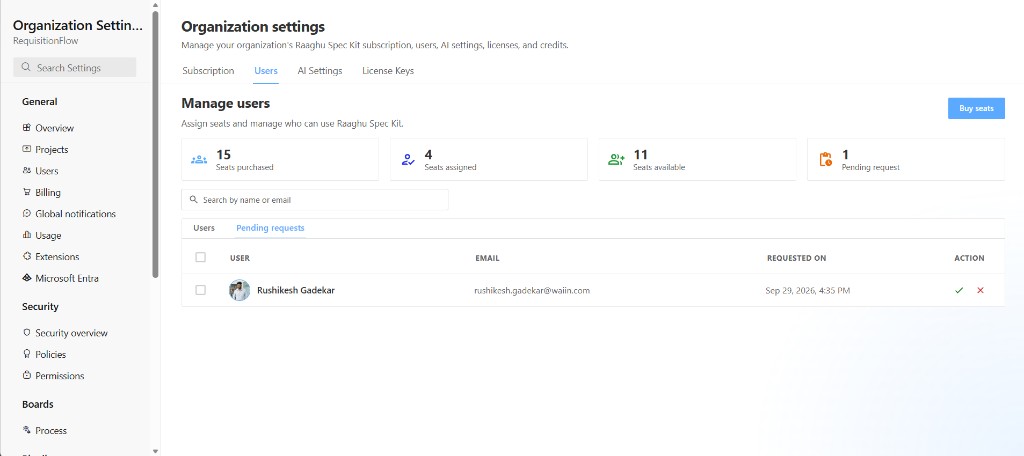Screen dimensions: 1024x456
Task: Reject Rushikesh Gadekar's request with red X
Action: 980,290
